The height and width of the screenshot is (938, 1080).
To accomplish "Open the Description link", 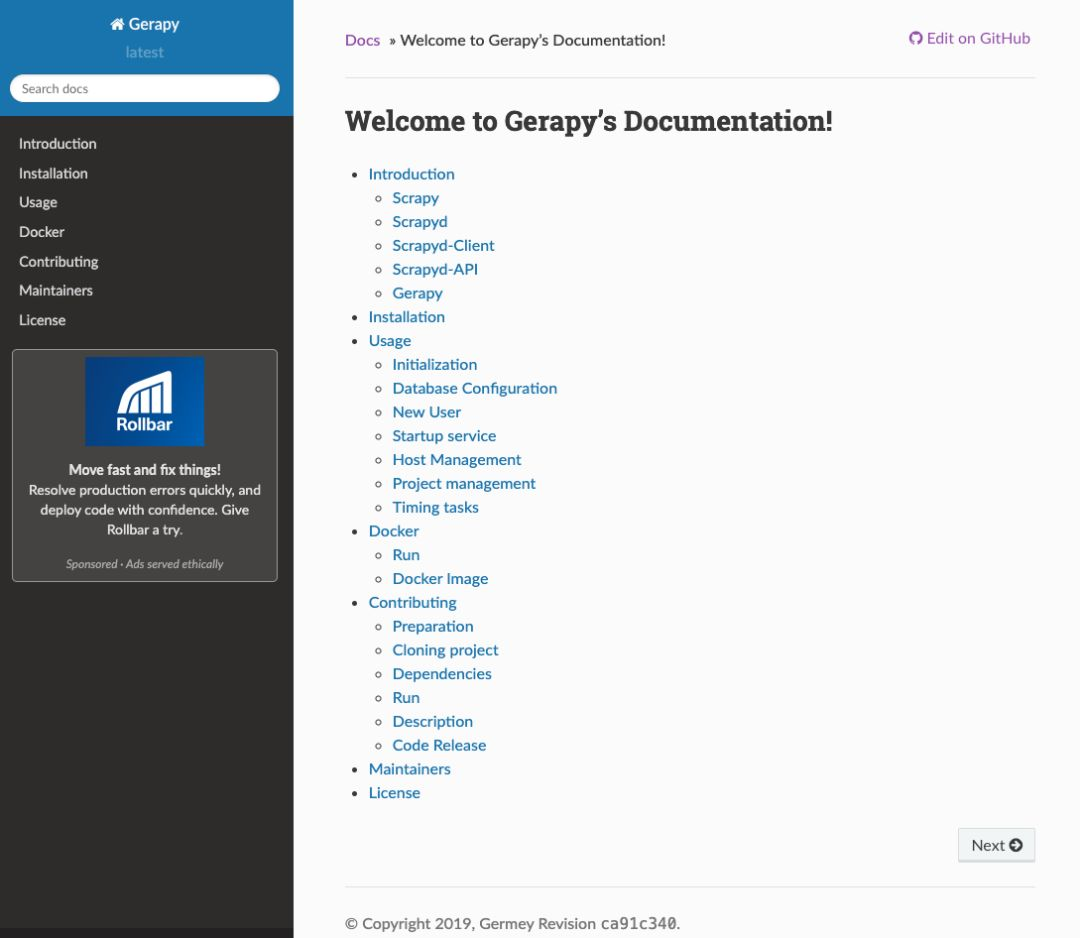I will click(x=433, y=722).
